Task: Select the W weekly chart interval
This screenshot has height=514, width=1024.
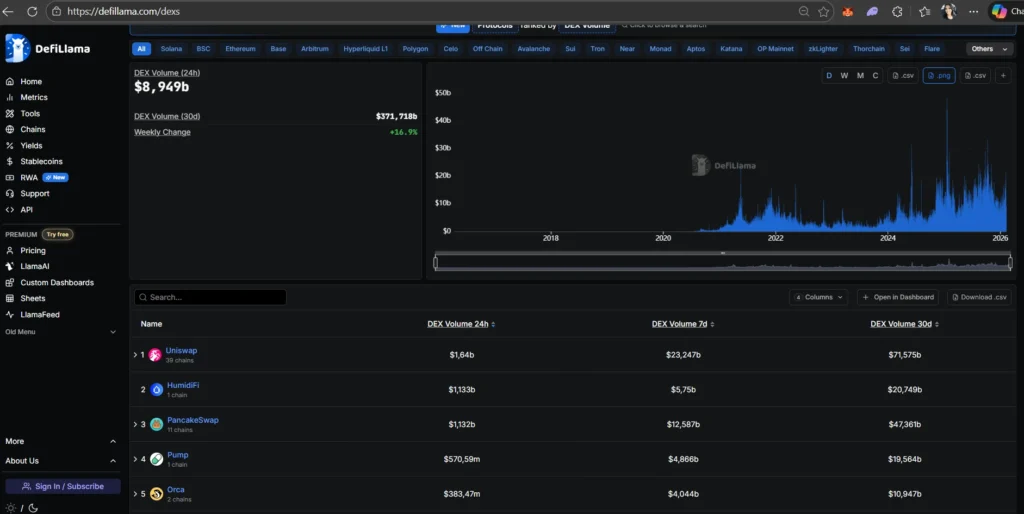Action: (x=844, y=76)
